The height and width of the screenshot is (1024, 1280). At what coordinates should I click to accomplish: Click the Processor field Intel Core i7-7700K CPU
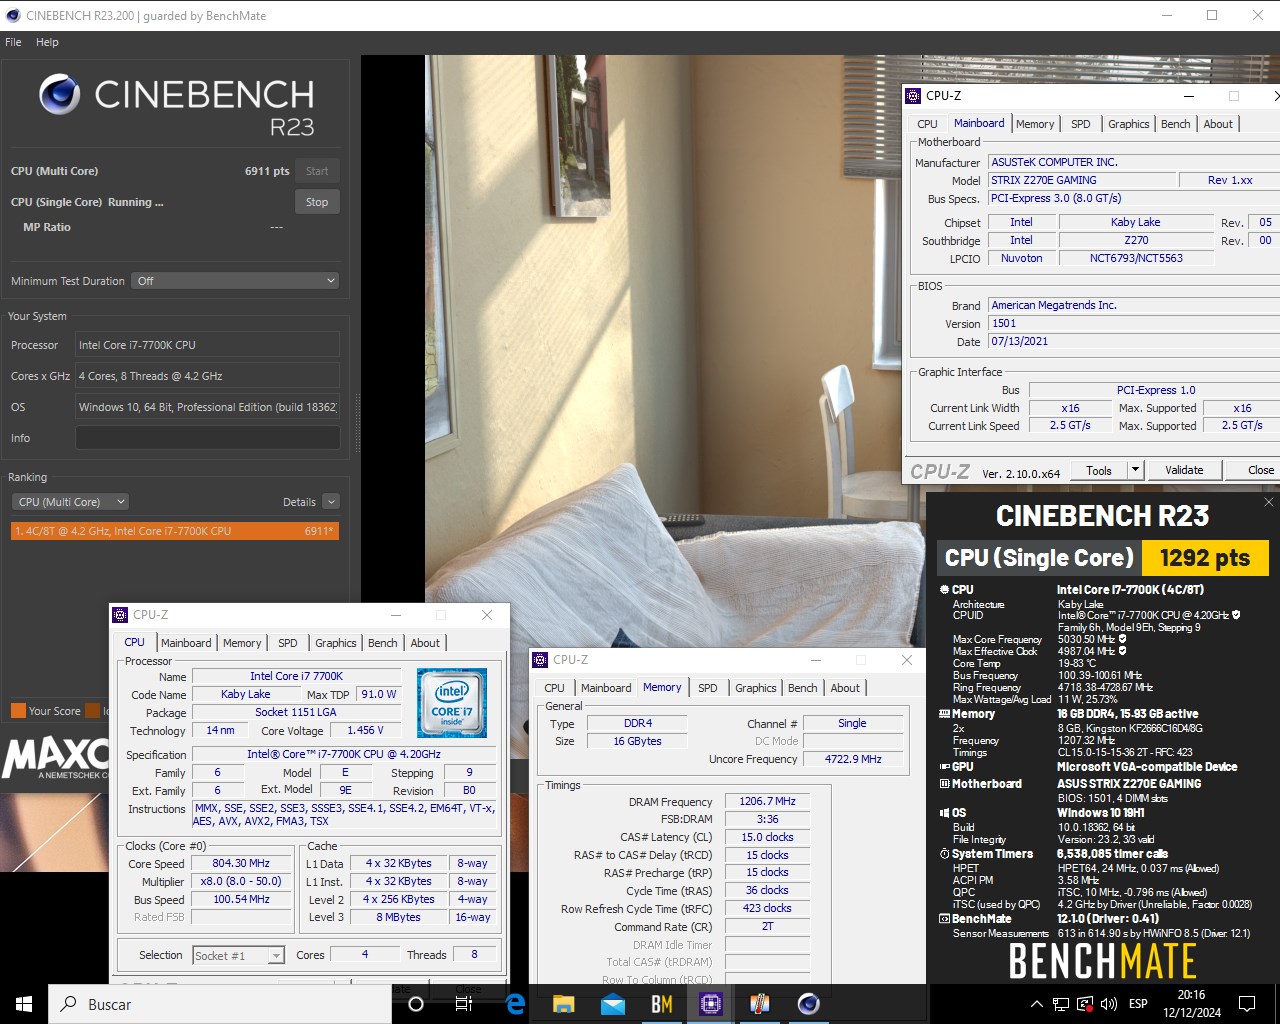[x=208, y=345]
